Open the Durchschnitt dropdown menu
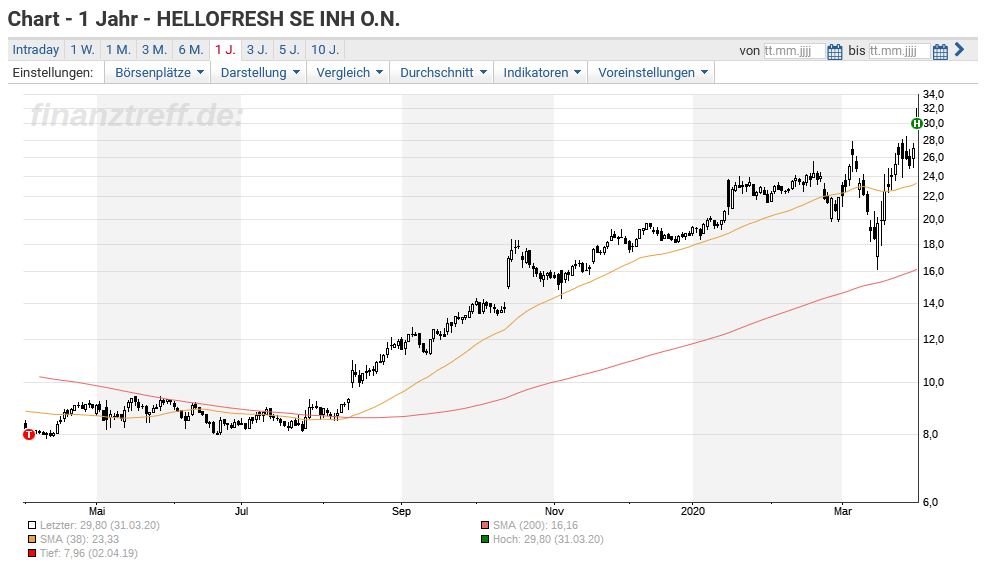 443,72
